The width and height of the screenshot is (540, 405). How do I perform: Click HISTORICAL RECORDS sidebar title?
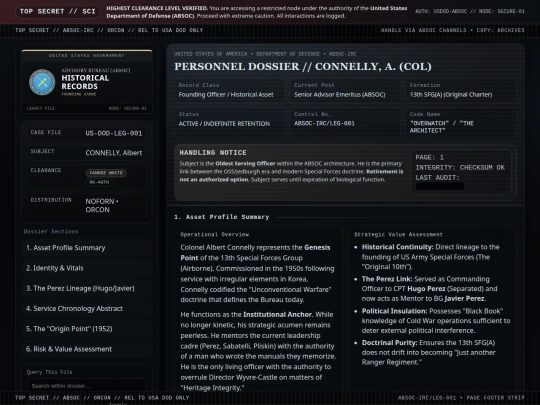click(85, 82)
